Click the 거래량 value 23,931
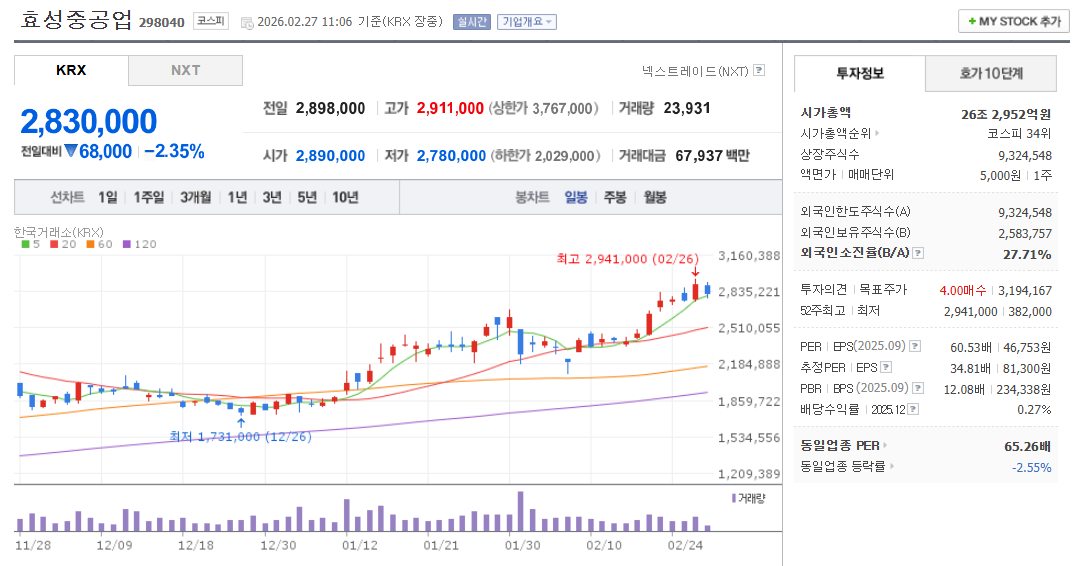This screenshot has height=566, width=1088. tap(687, 108)
